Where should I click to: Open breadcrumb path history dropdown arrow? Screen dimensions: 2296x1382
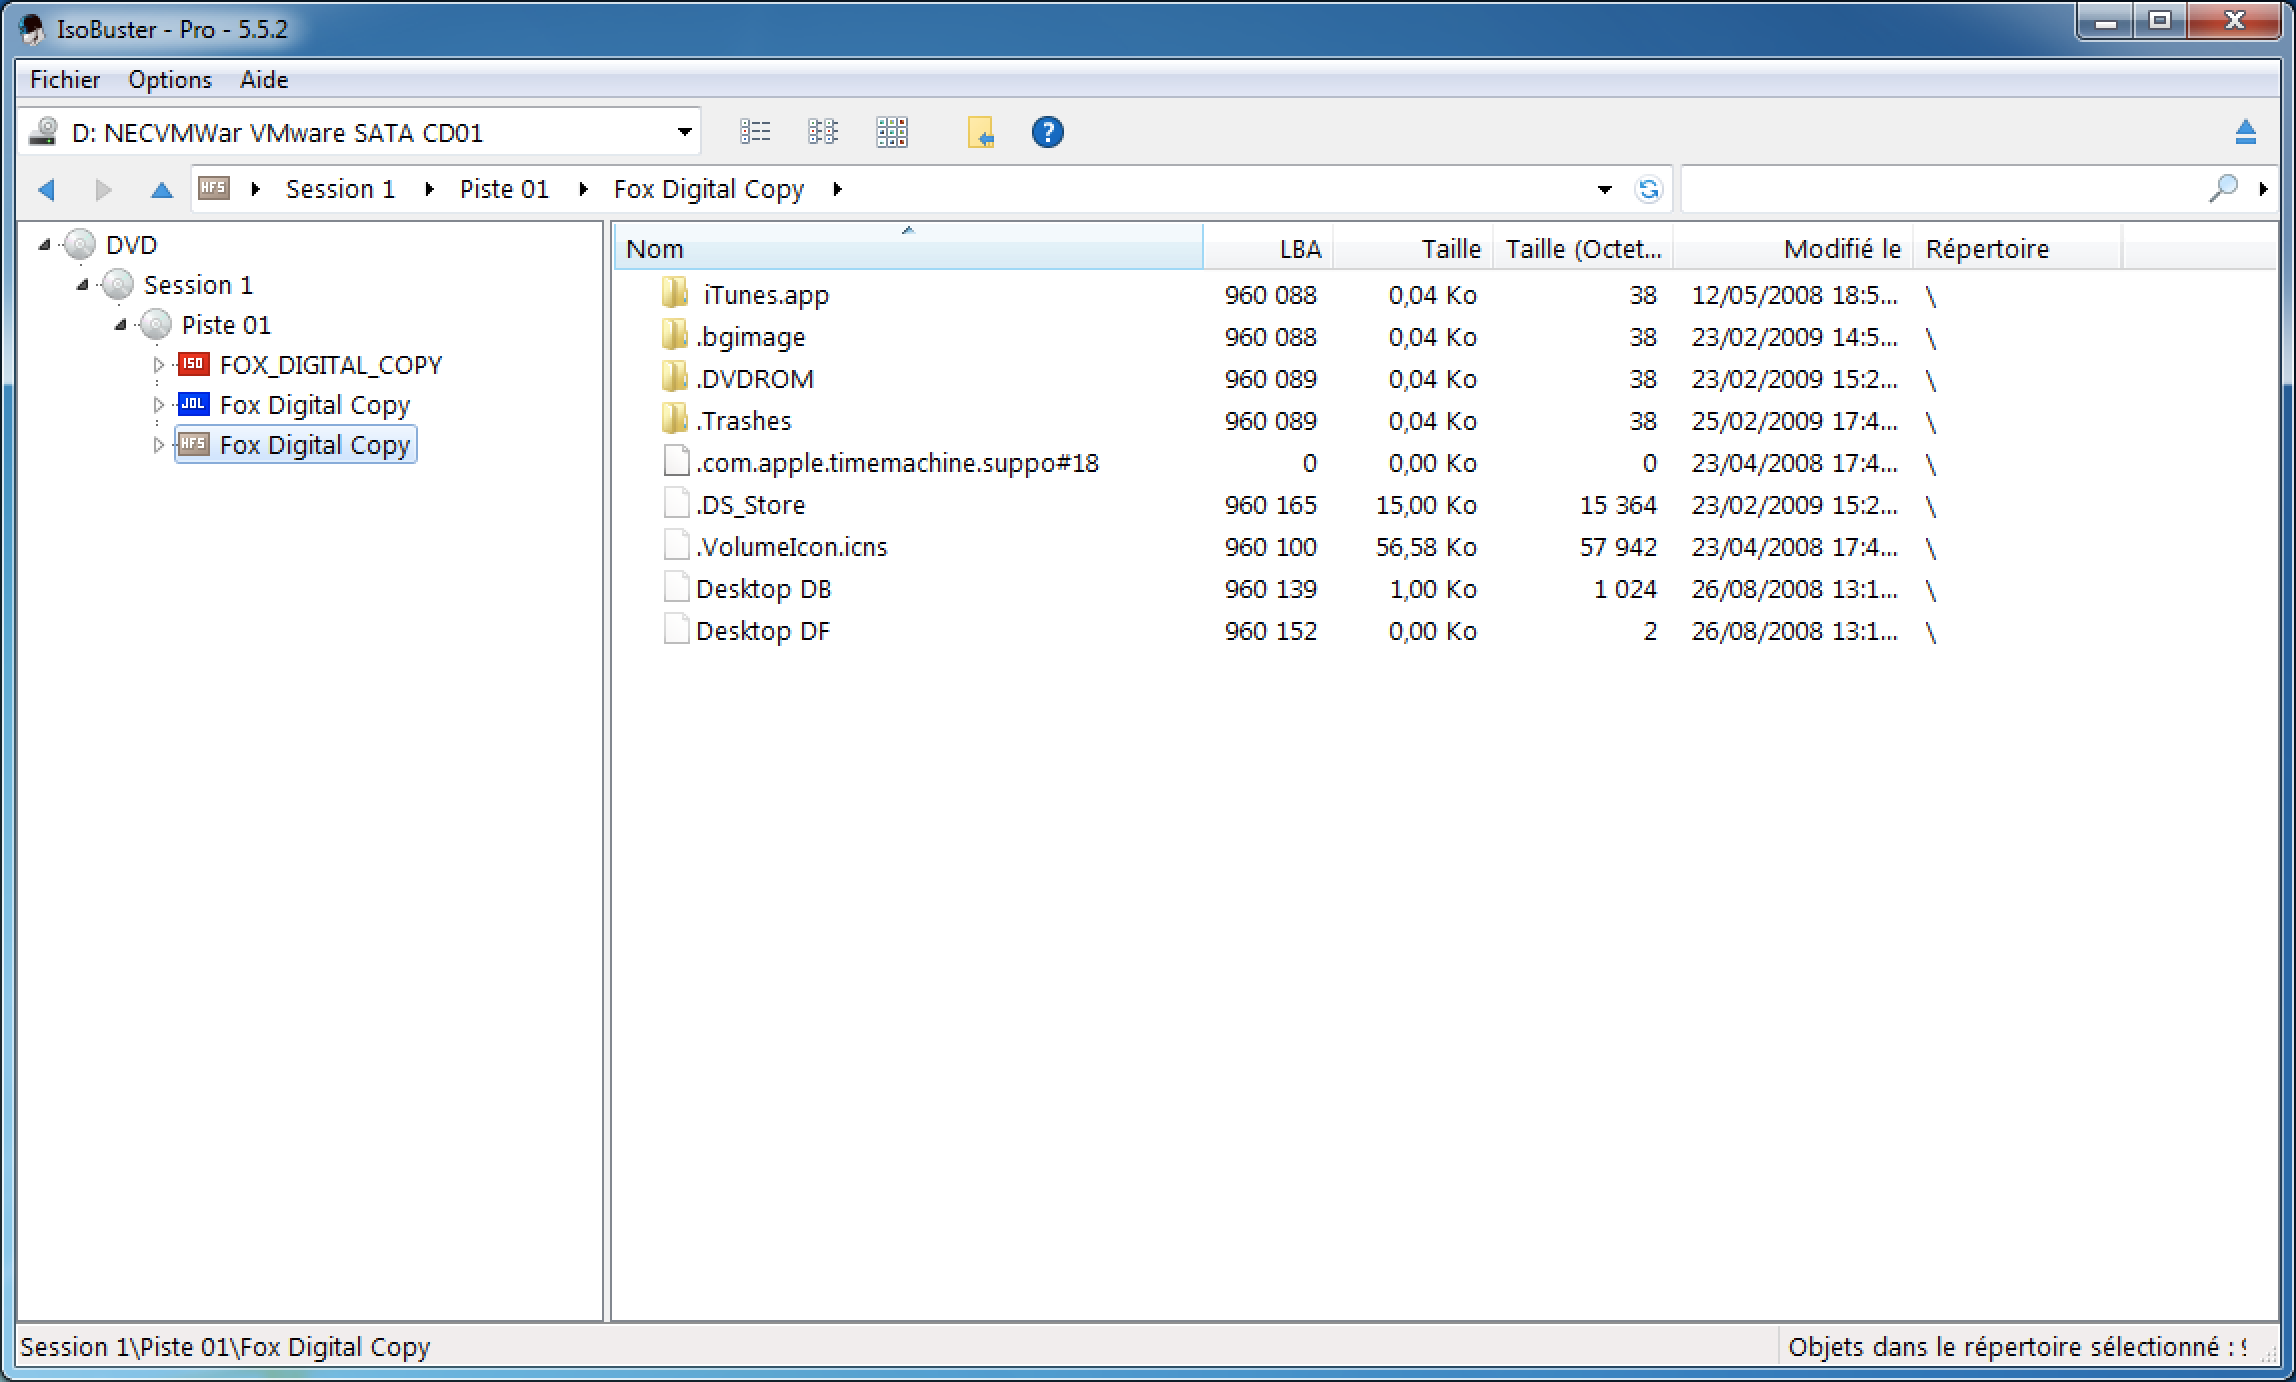(x=1604, y=189)
